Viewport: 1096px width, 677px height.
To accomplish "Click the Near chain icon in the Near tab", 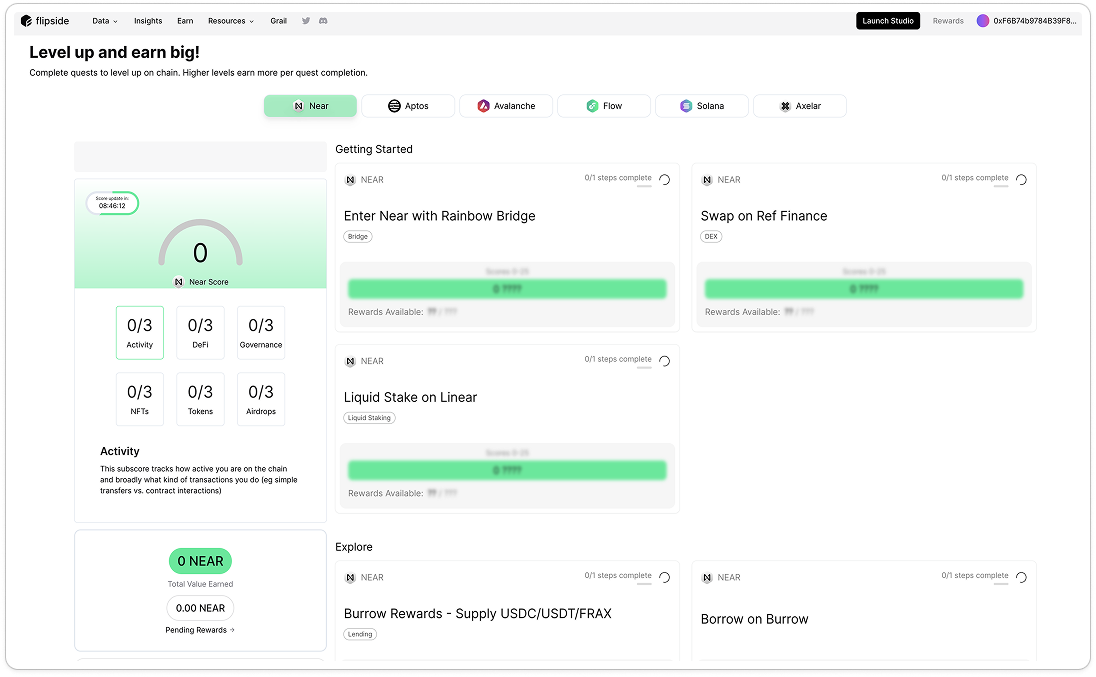I will 298,106.
